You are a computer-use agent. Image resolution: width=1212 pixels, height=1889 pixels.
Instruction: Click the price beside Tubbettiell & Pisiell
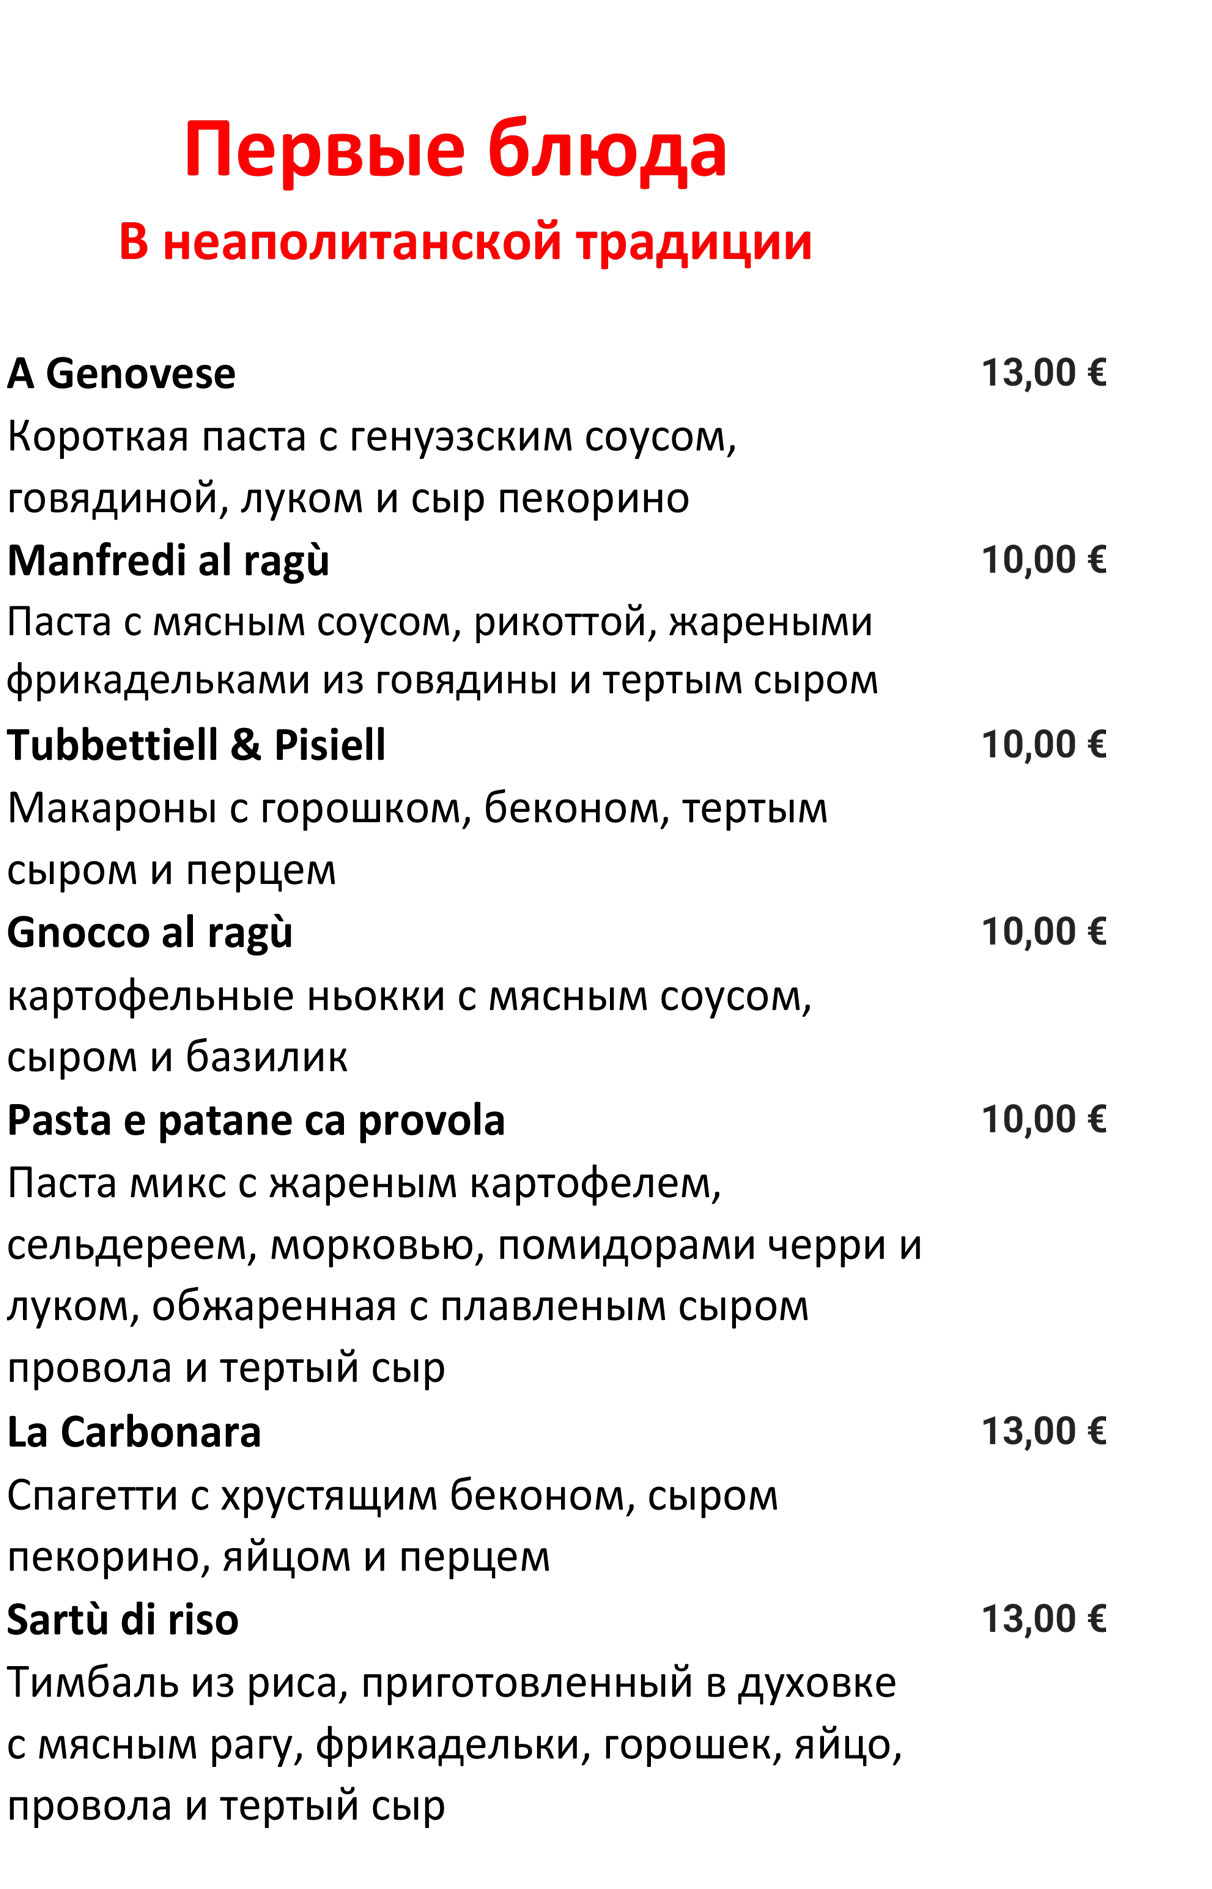pyautogui.click(x=1043, y=745)
